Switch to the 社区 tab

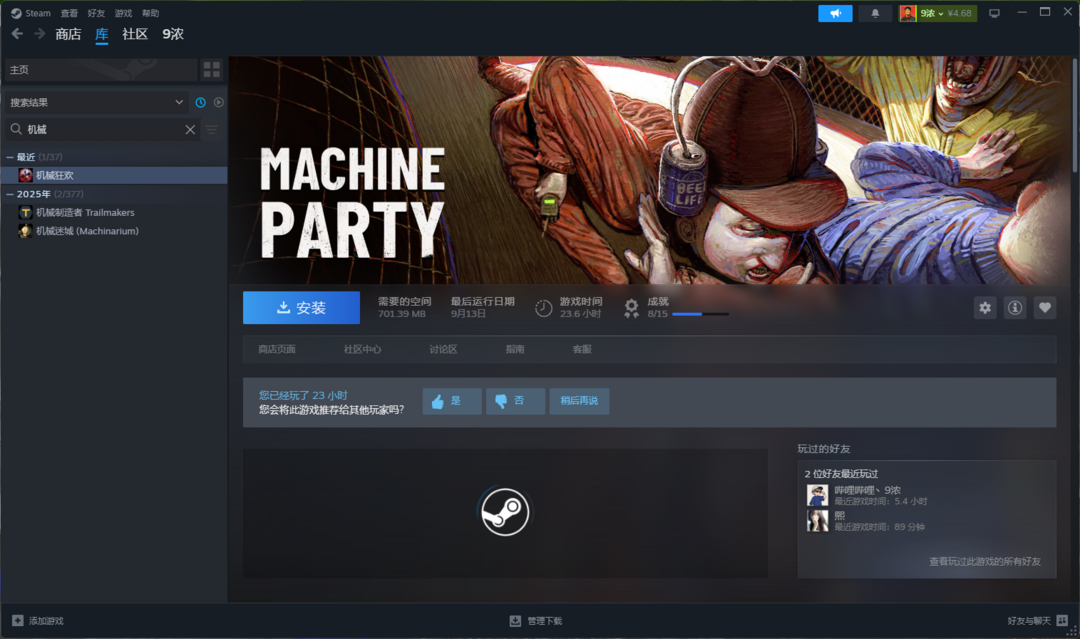pyautogui.click(x=135, y=34)
